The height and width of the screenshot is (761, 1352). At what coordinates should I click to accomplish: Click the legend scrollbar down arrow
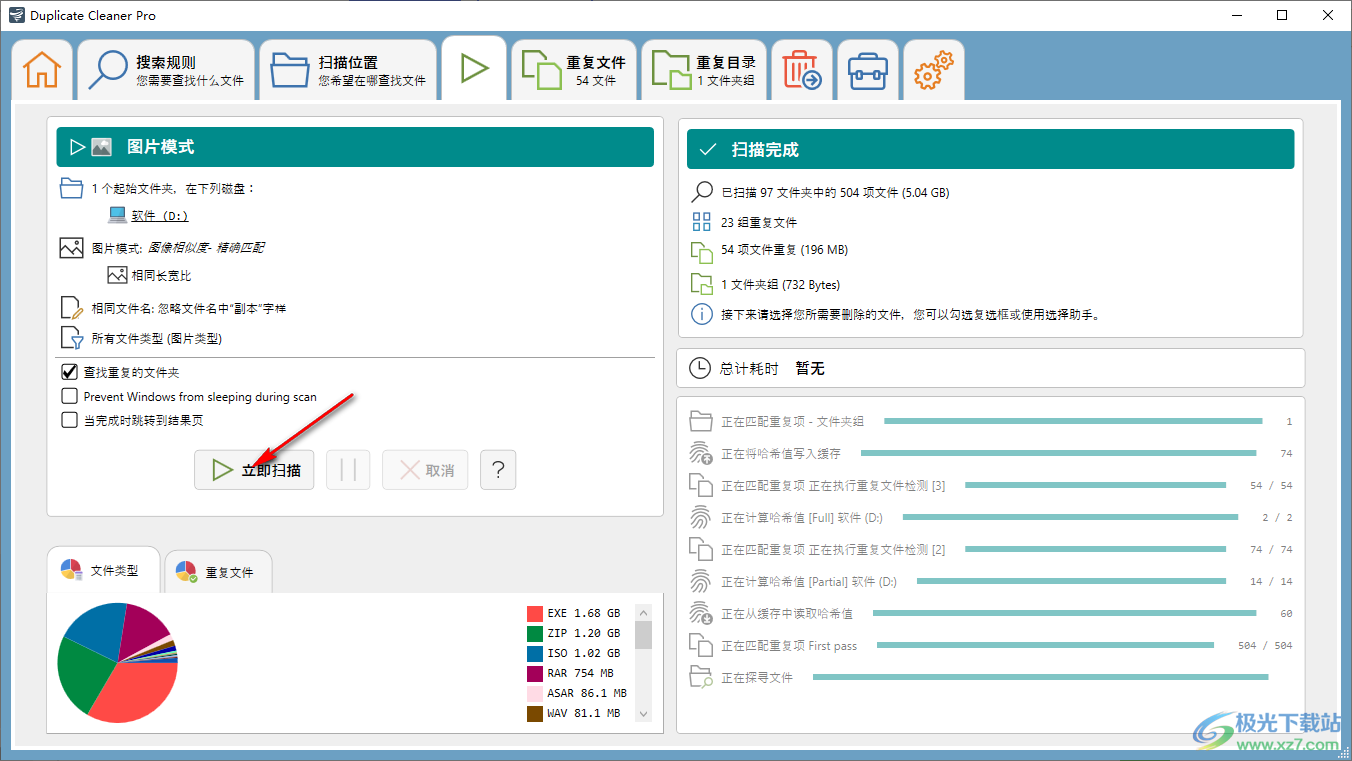[x=643, y=714]
